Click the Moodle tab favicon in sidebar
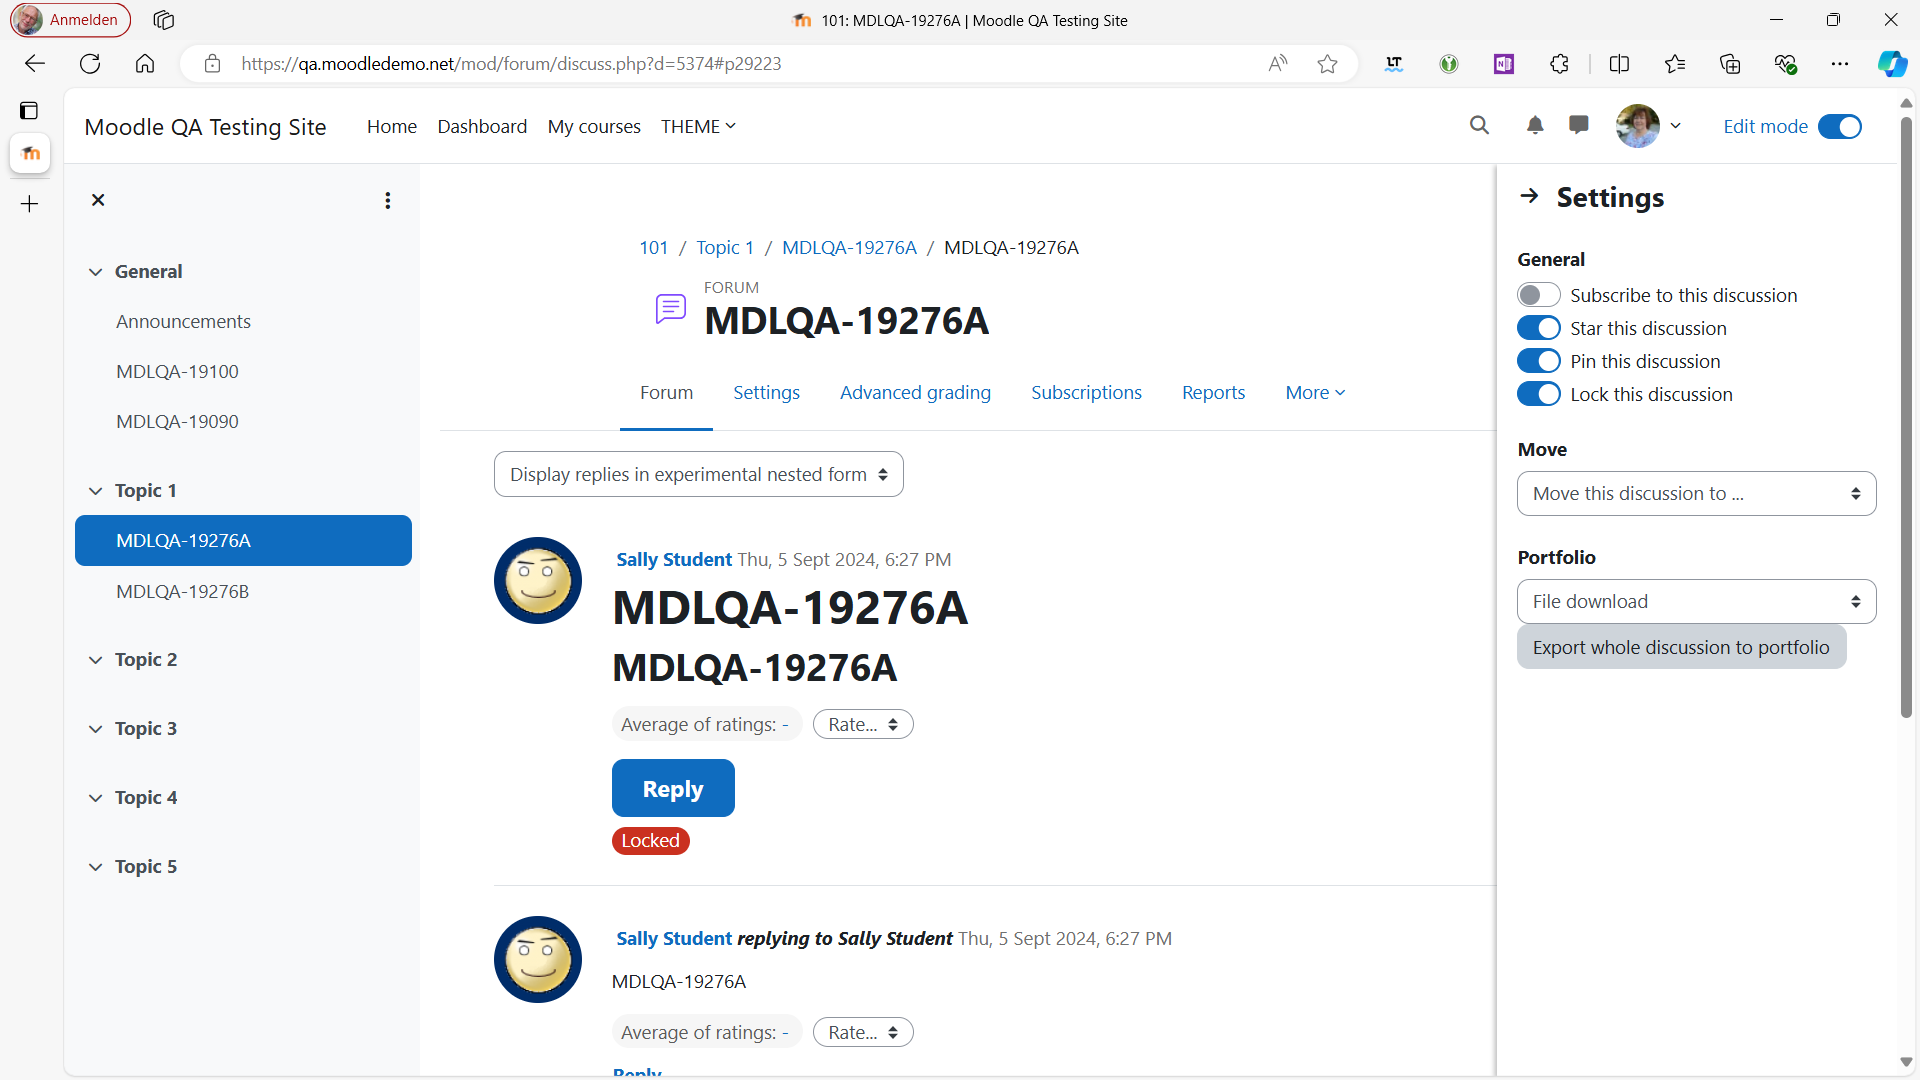 30,153
